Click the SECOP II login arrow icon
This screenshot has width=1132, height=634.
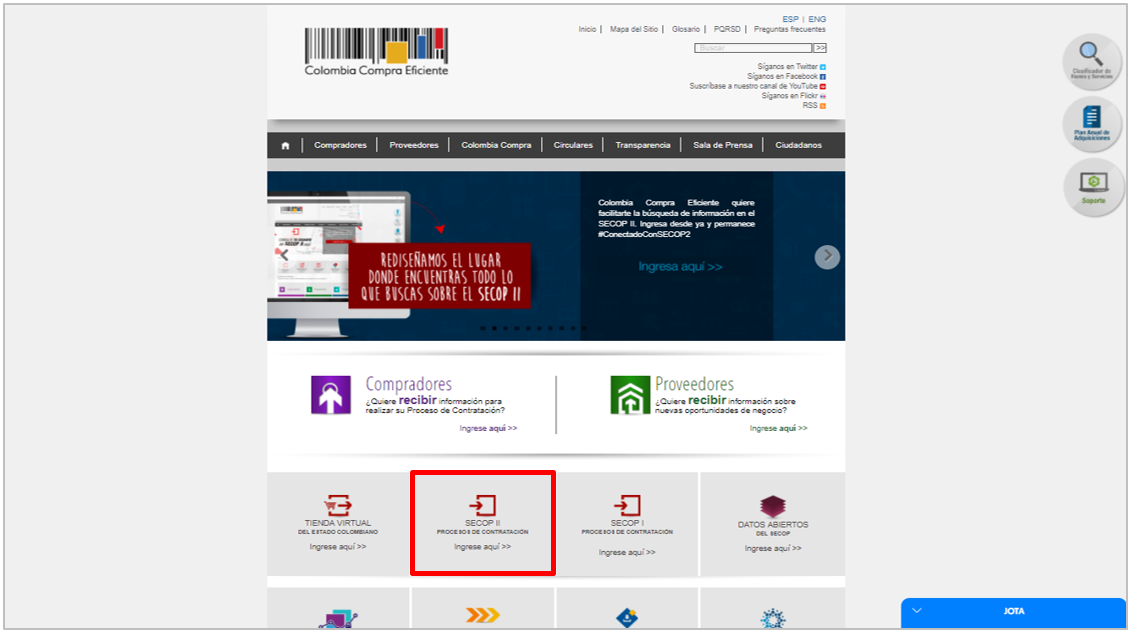(483, 505)
